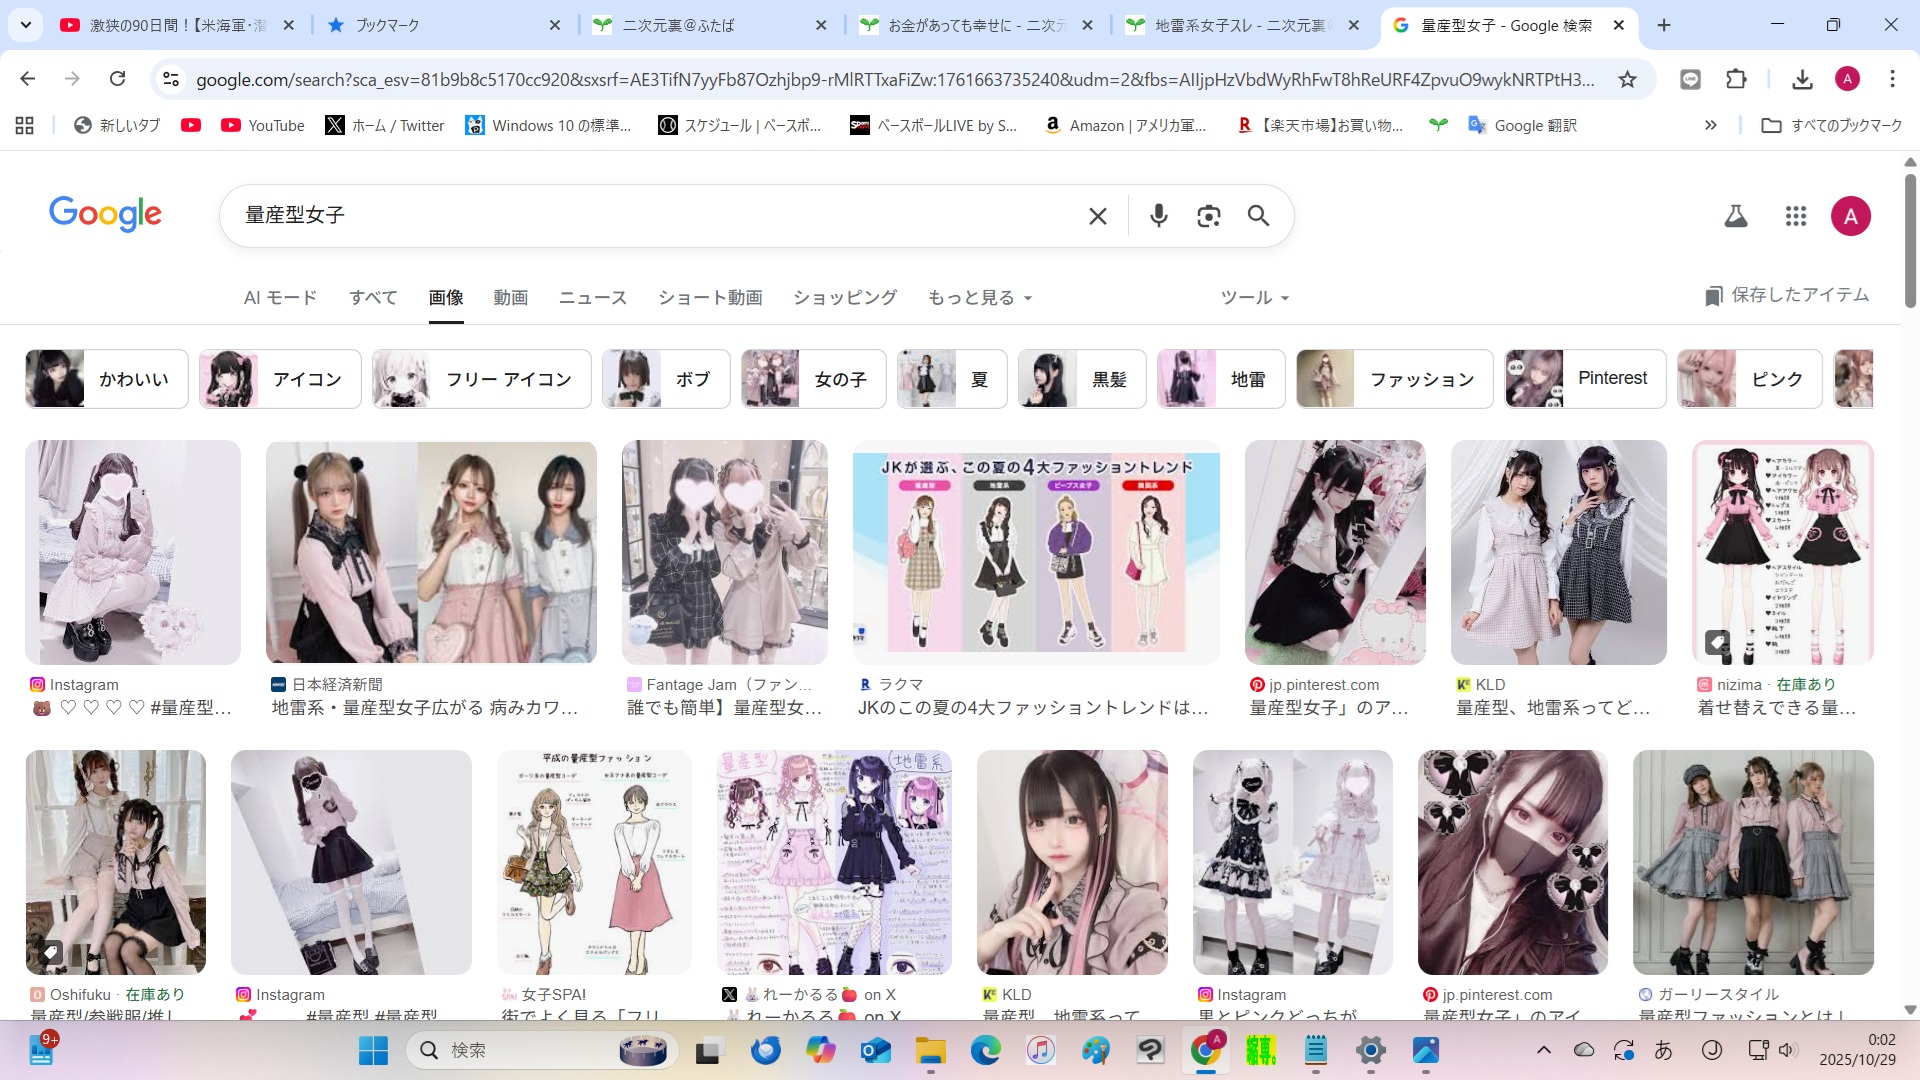Open Search Labs flask icon

pos(1736,216)
